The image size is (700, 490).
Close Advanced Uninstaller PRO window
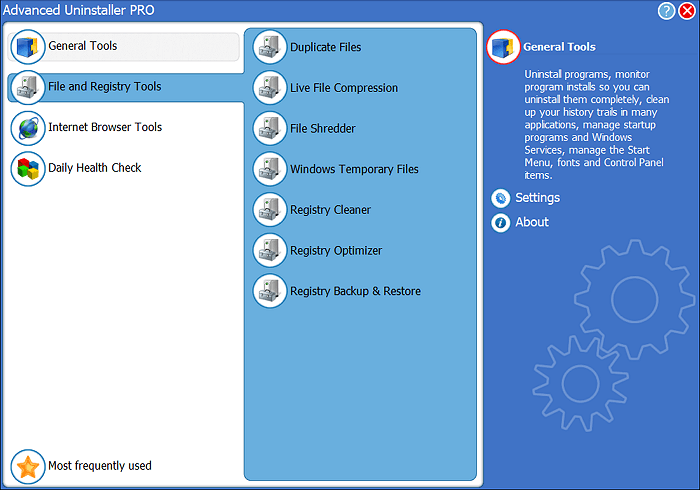click(687, 11)
